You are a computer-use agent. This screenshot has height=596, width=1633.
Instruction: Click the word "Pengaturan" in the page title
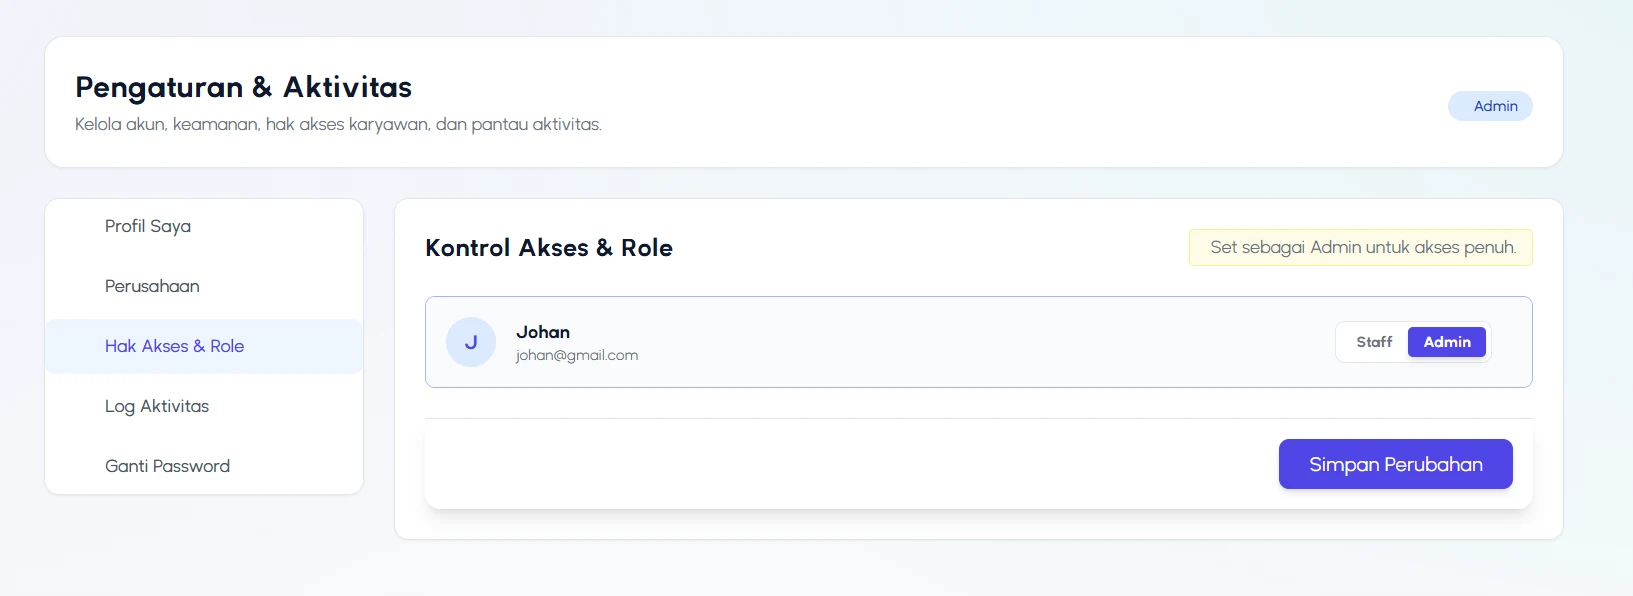[159, 87]
